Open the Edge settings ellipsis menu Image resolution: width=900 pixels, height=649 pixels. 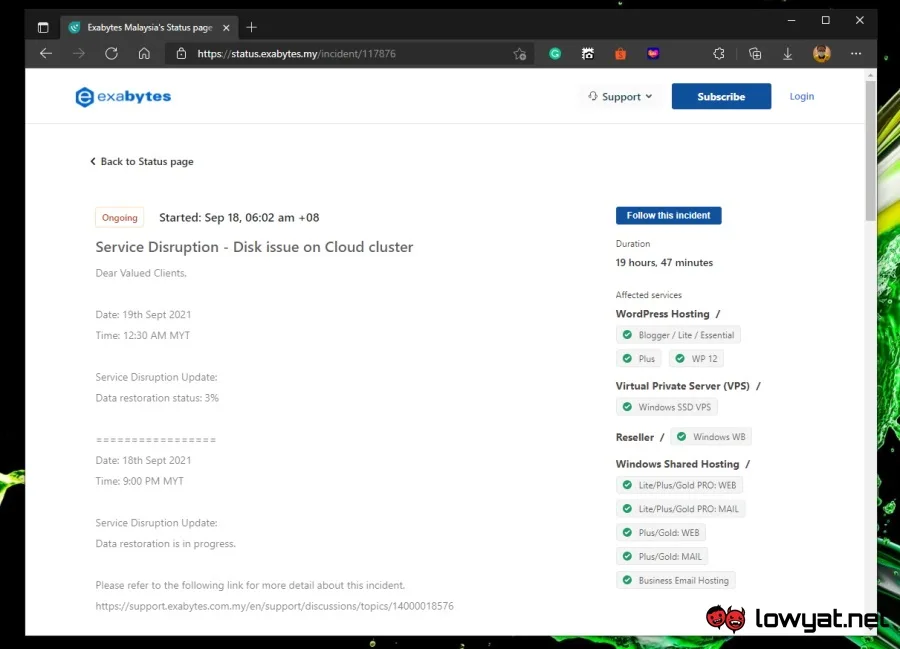point(856,53)
